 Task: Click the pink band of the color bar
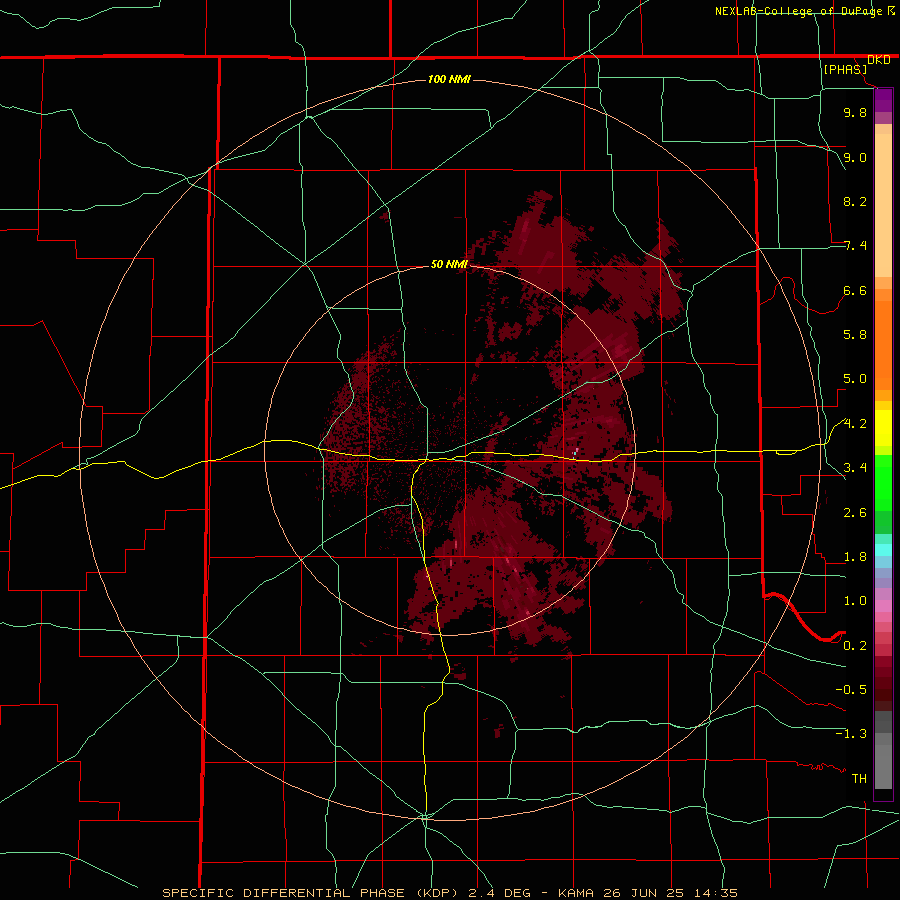(883, 606)
